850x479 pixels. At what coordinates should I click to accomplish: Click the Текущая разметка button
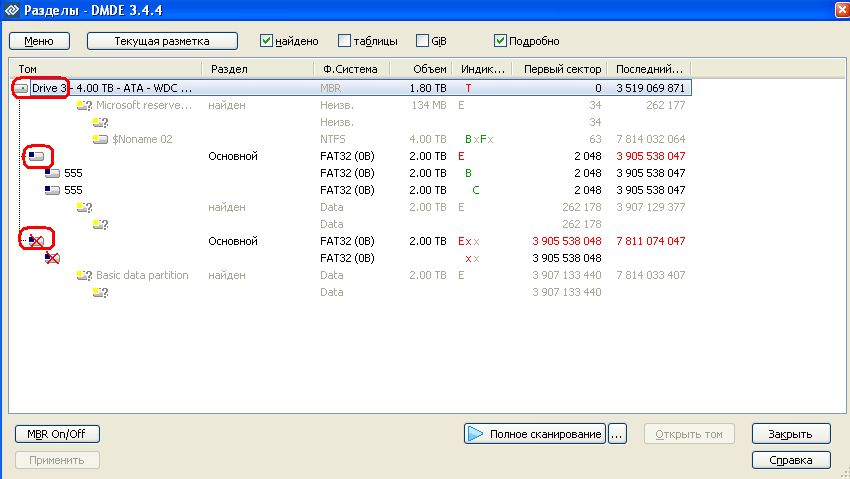162,41
